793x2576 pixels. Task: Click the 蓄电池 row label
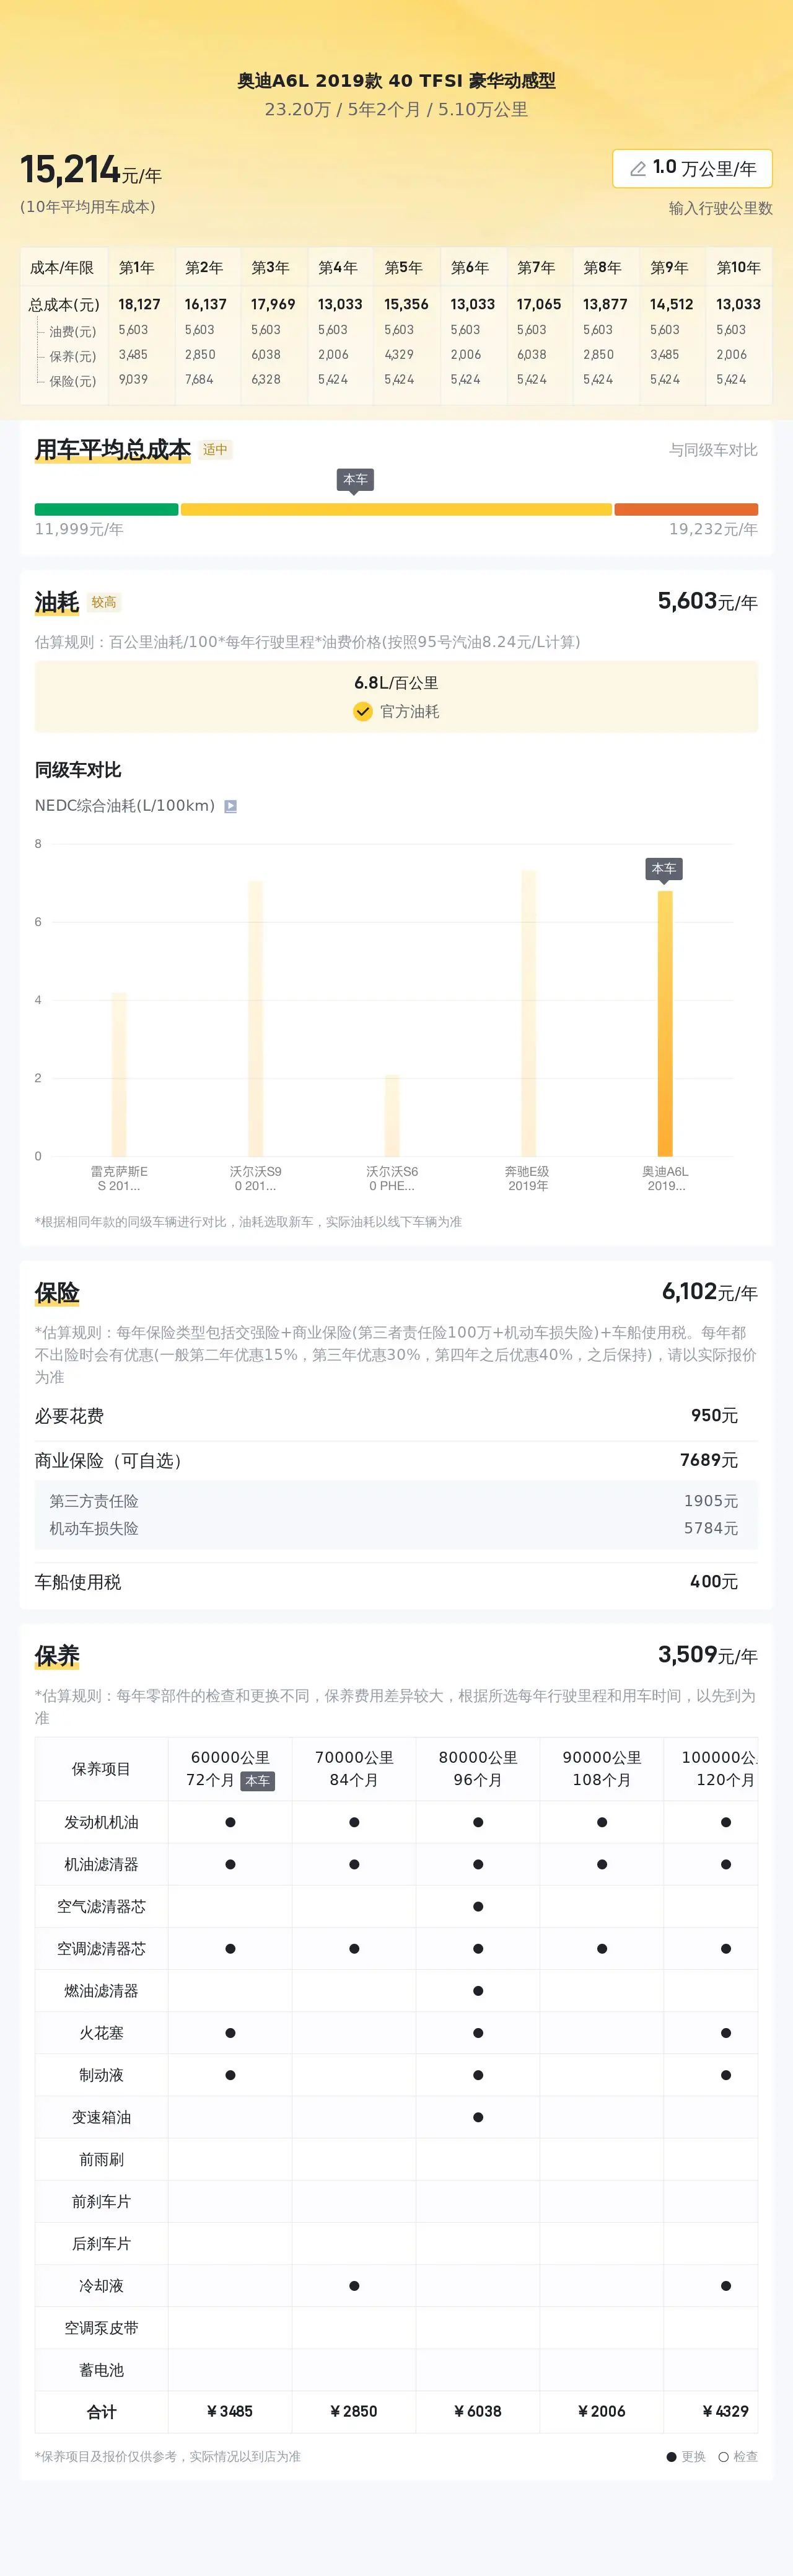point(101,2370)
